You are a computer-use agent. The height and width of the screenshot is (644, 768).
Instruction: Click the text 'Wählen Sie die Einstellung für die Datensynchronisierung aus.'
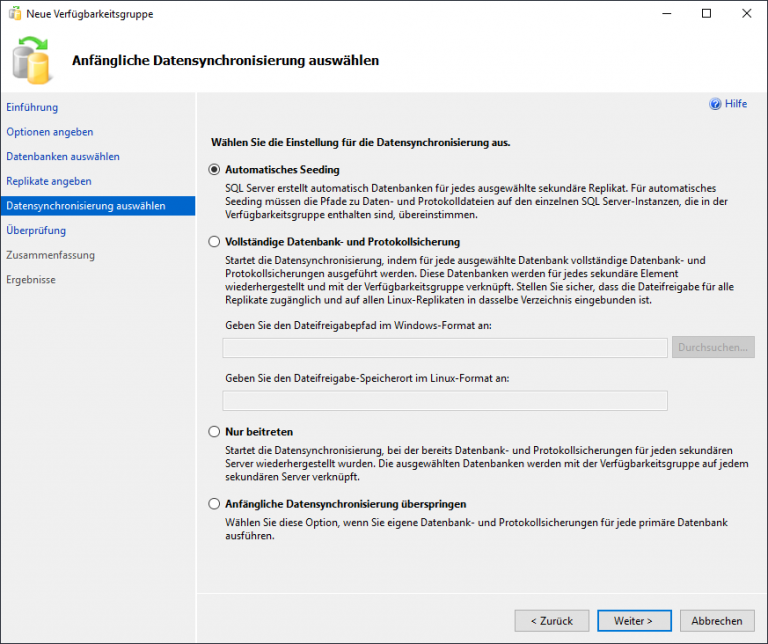click(360, 143)
